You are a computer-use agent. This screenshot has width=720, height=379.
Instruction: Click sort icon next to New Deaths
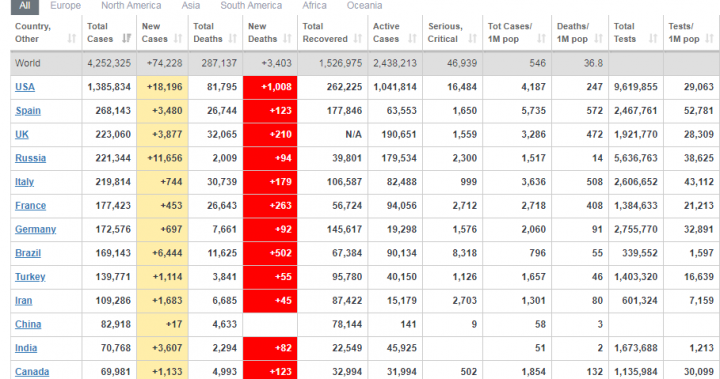(287, 39)
